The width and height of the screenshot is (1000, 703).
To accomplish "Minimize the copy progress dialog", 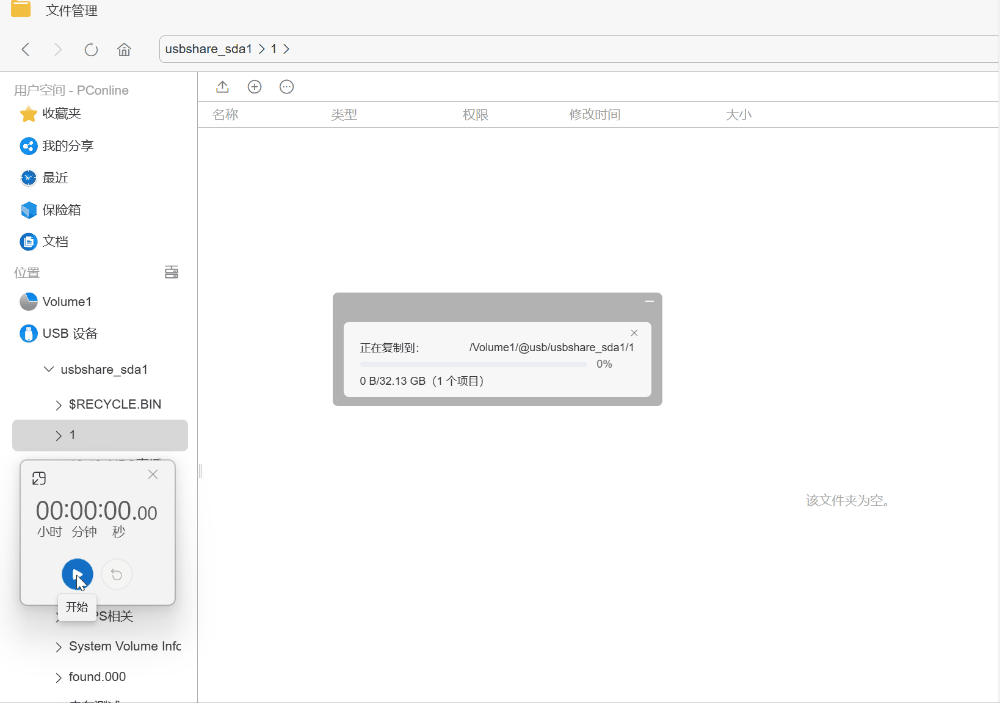I will tap(649, 301).
